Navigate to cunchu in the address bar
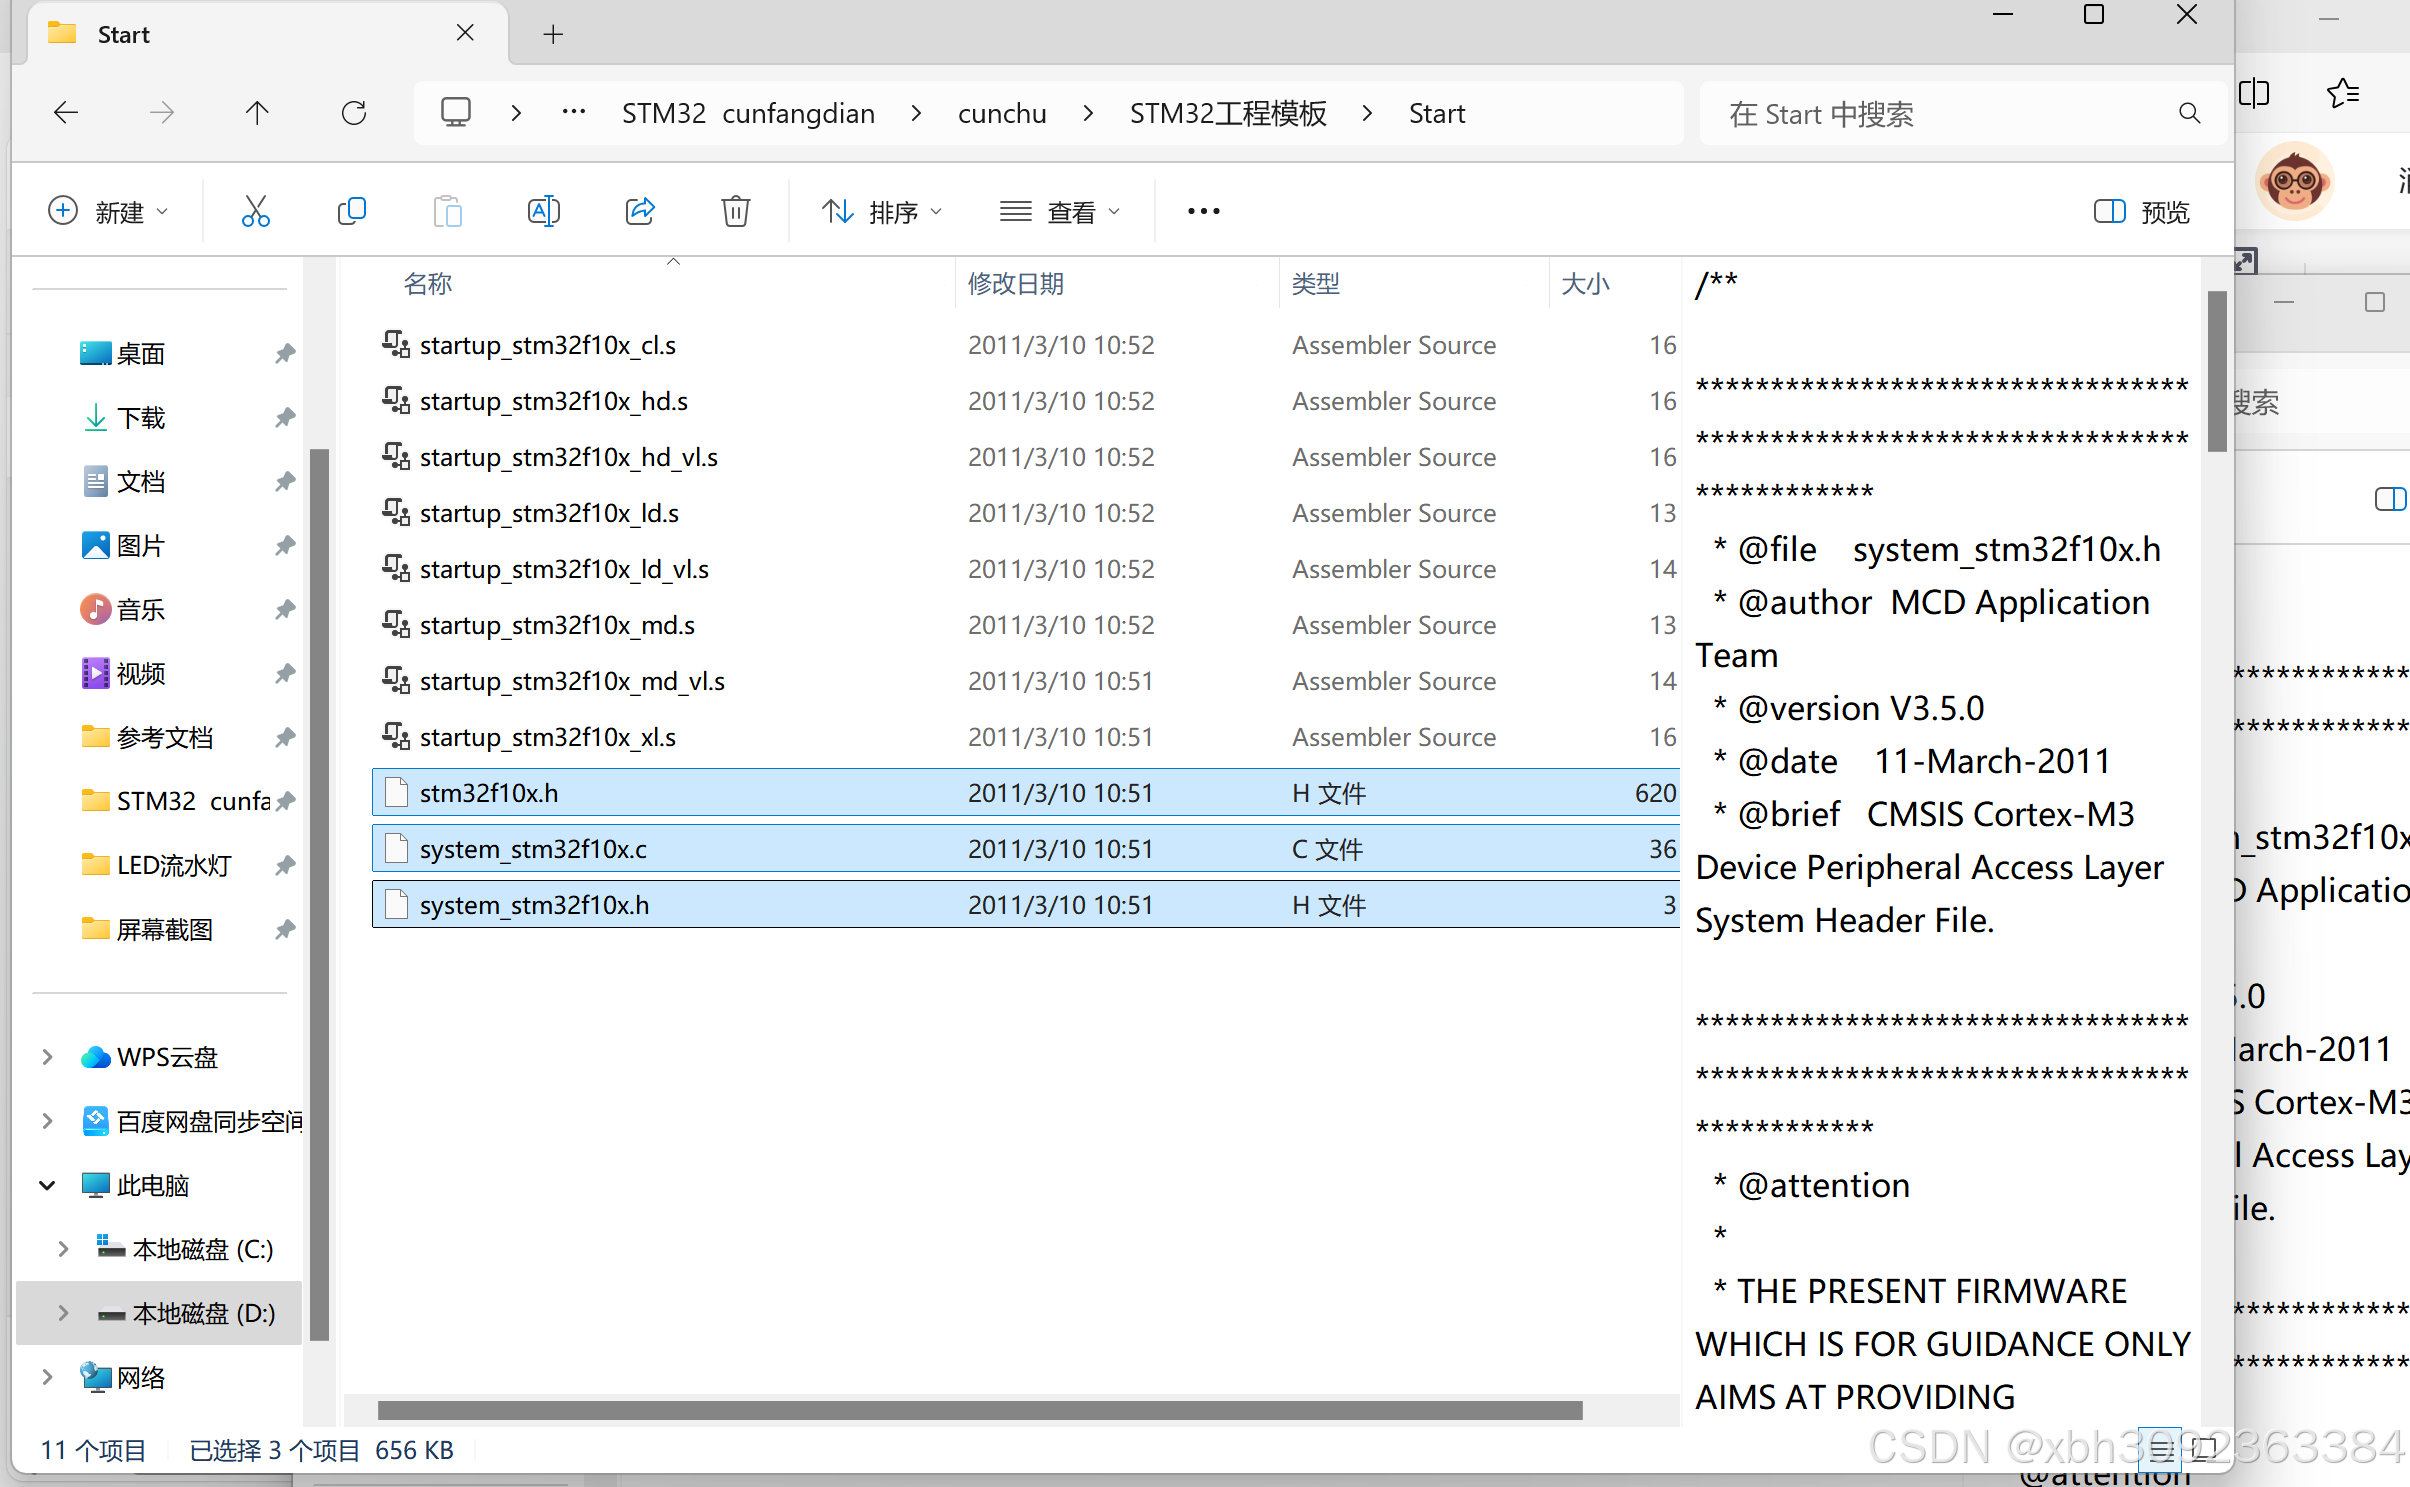Viewport: 2410px width, 1487px height. coord(1001,113)
